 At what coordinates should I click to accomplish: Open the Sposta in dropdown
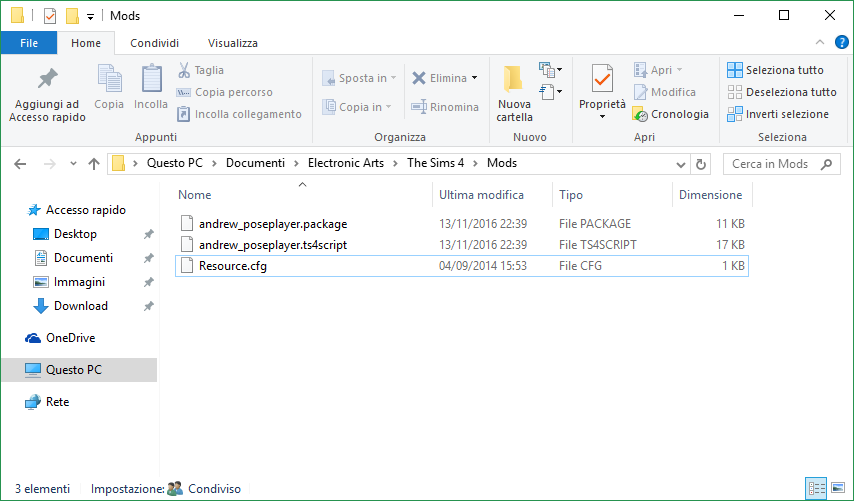[359, 78]
